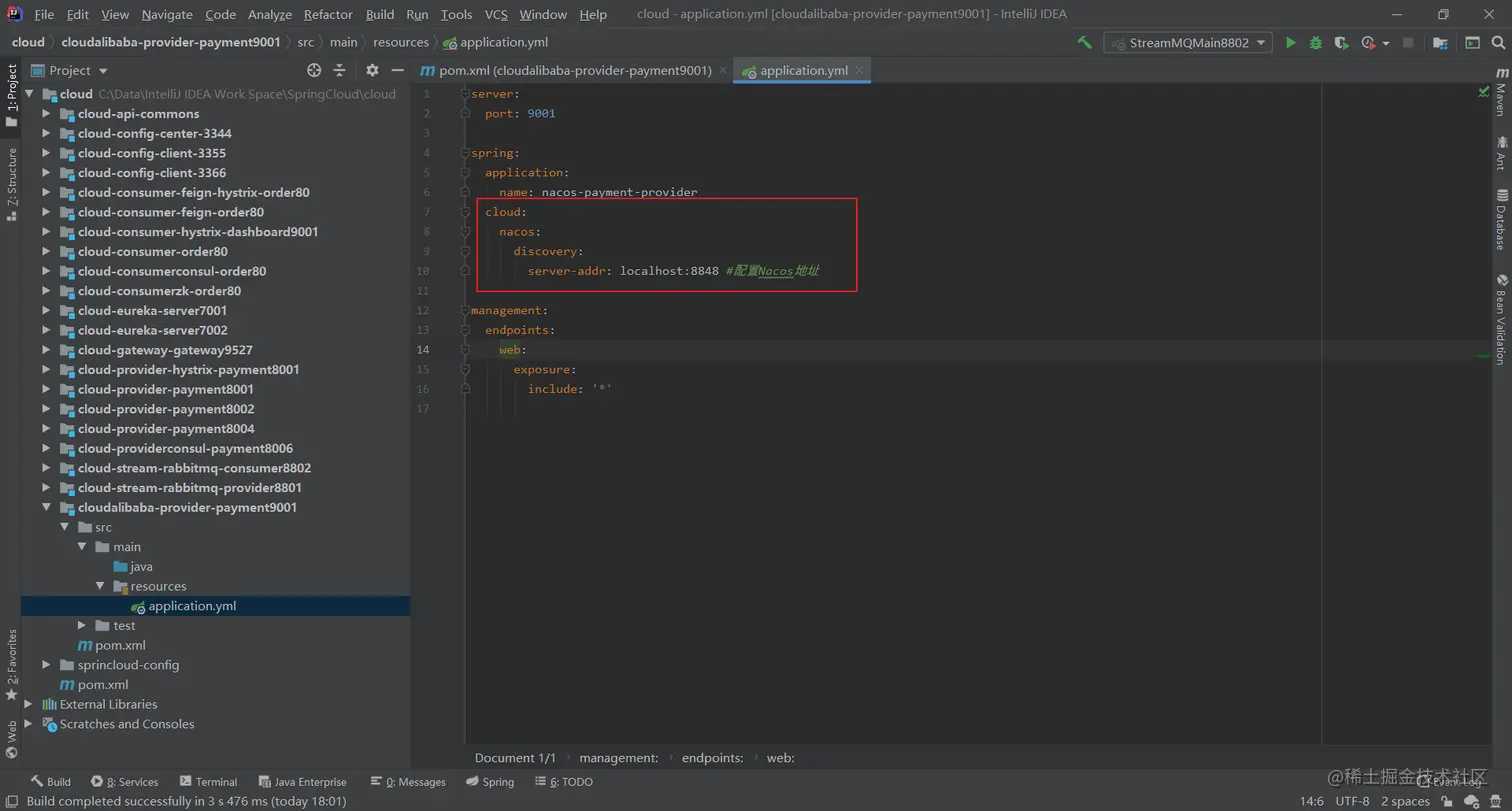This screenshot has height=811, width=1512.
Task: Open the File menu
Action: tap(44, 14)
